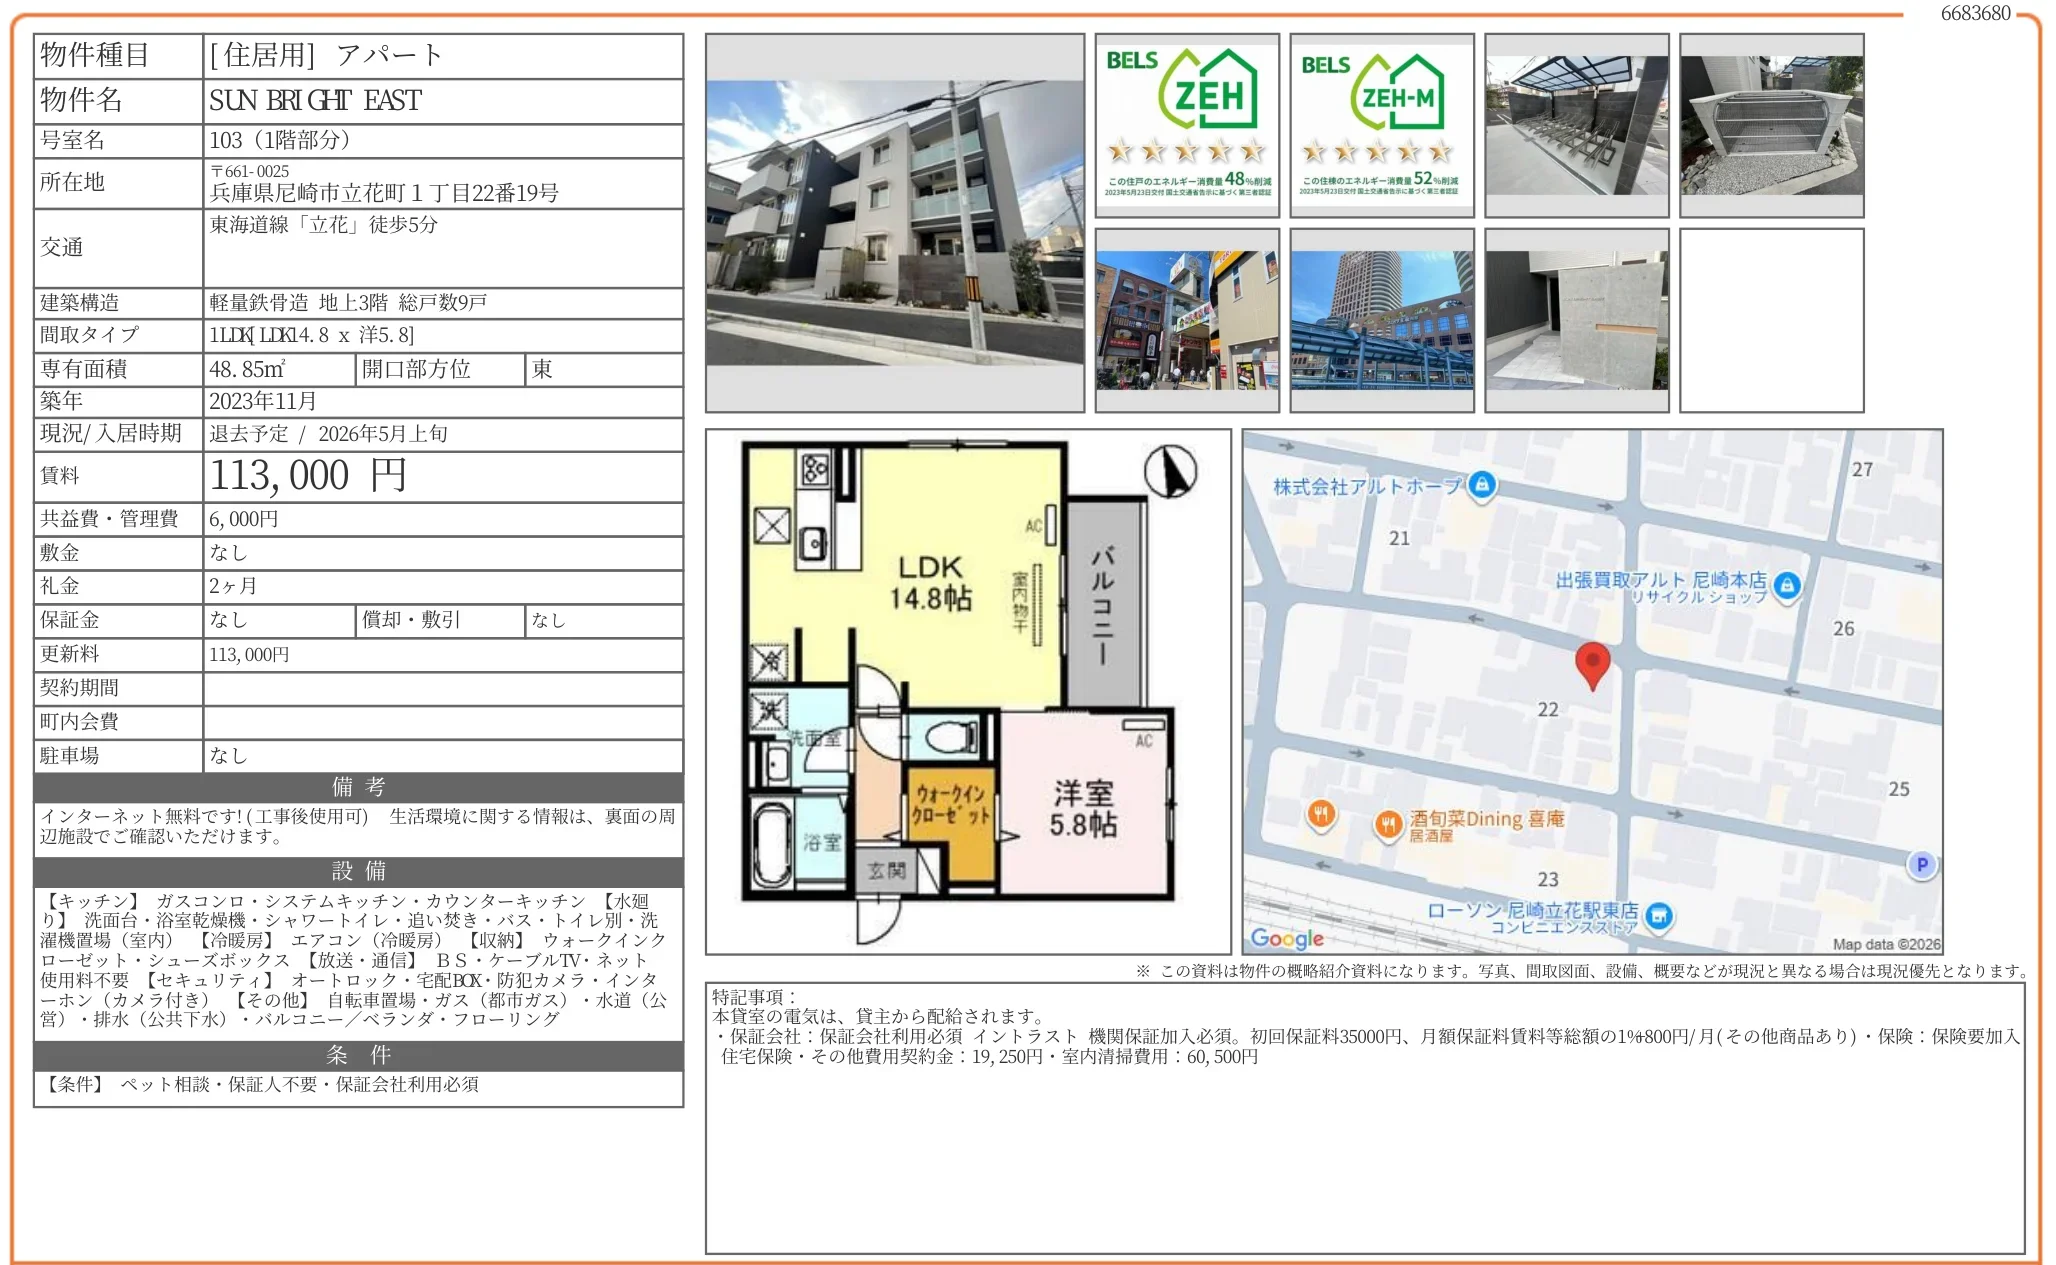2056x1265 pixels.
Task: Open the high-rise tower photo thumbnail
Action: click(x=1381, y=320)
